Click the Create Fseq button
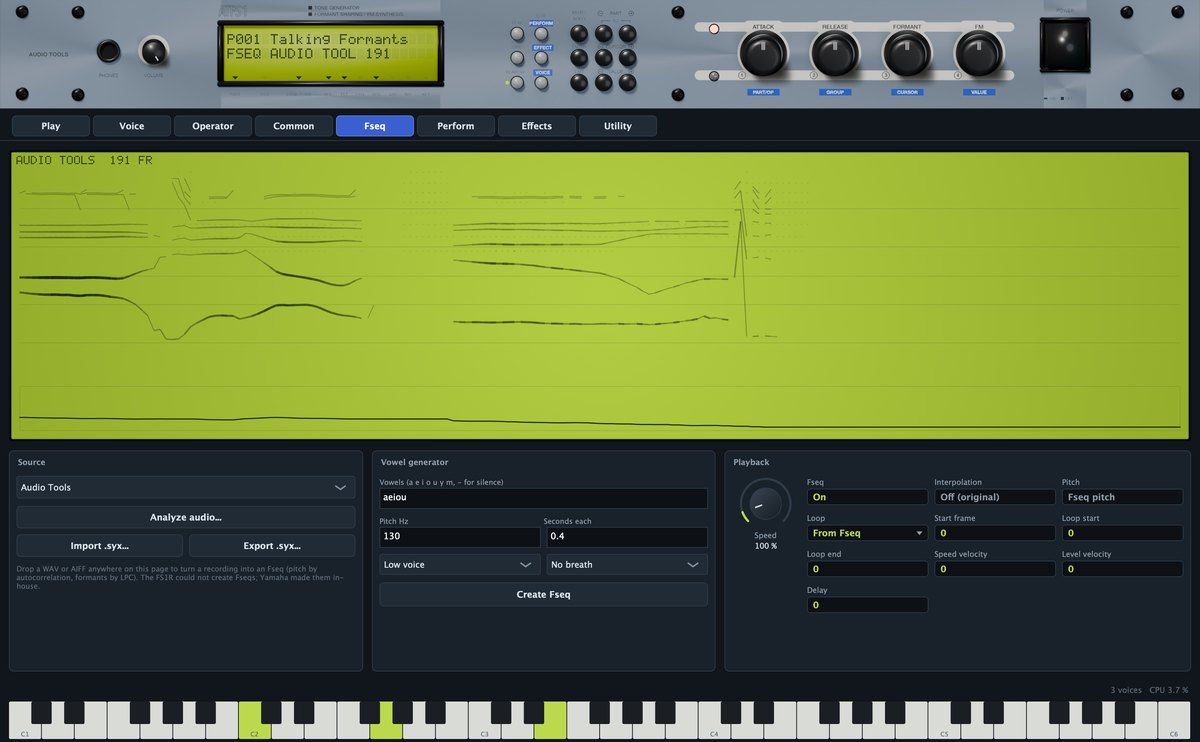The width and height of the screenshot is (1200, 742). coord(543,594)
